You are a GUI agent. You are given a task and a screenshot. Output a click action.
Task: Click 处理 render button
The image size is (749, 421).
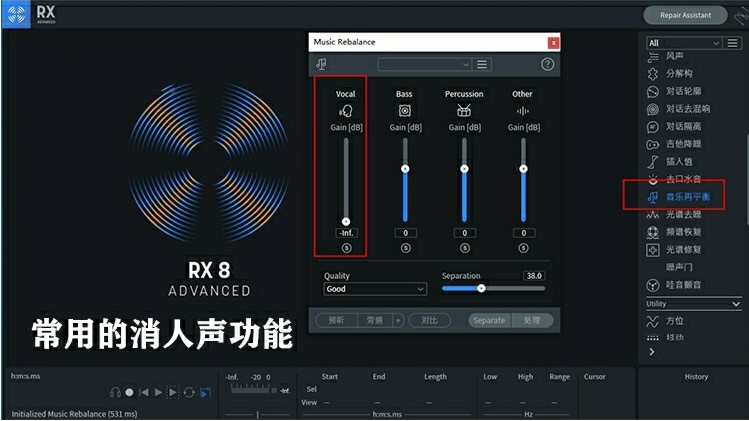532,320
